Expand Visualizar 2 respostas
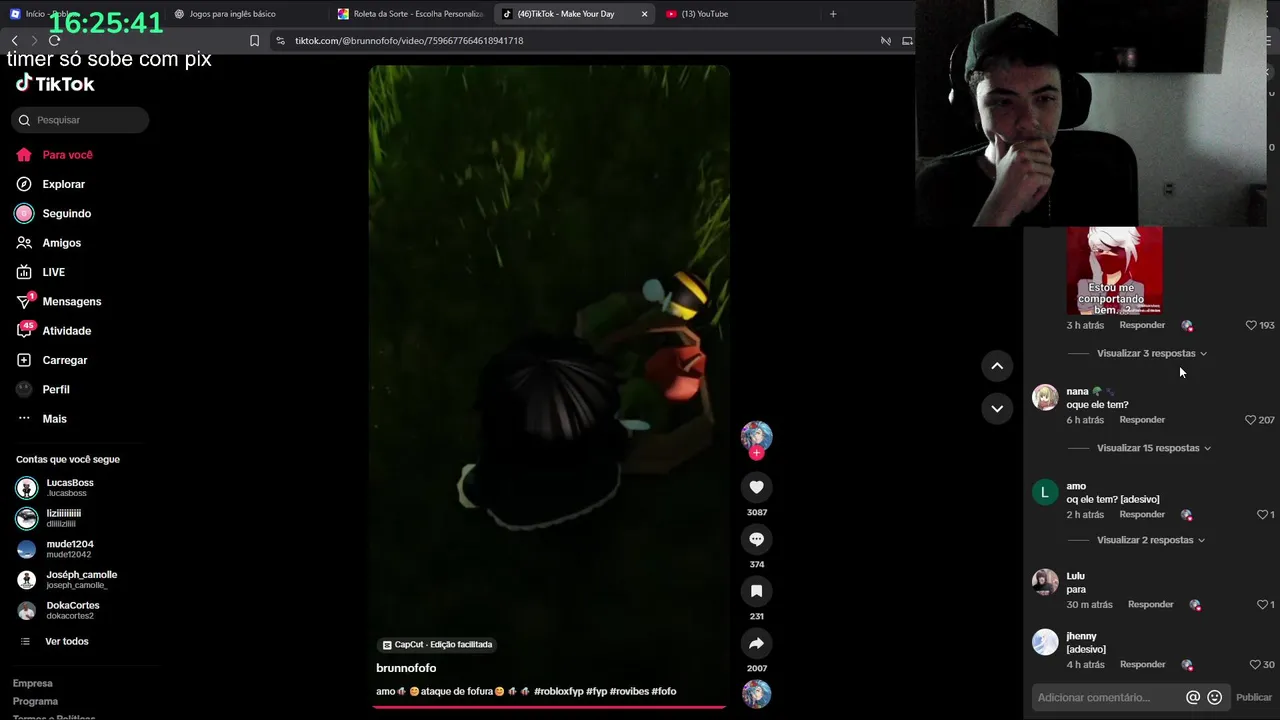 pos(1150,540)
